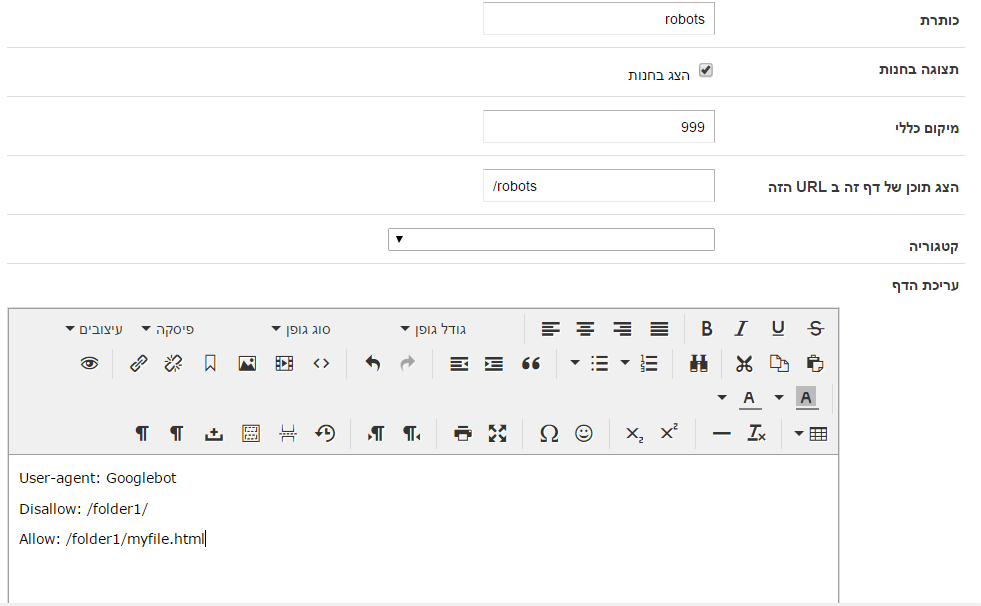Remove link with the unlink icon
The image size is (981, 606).
click(173, 364)
